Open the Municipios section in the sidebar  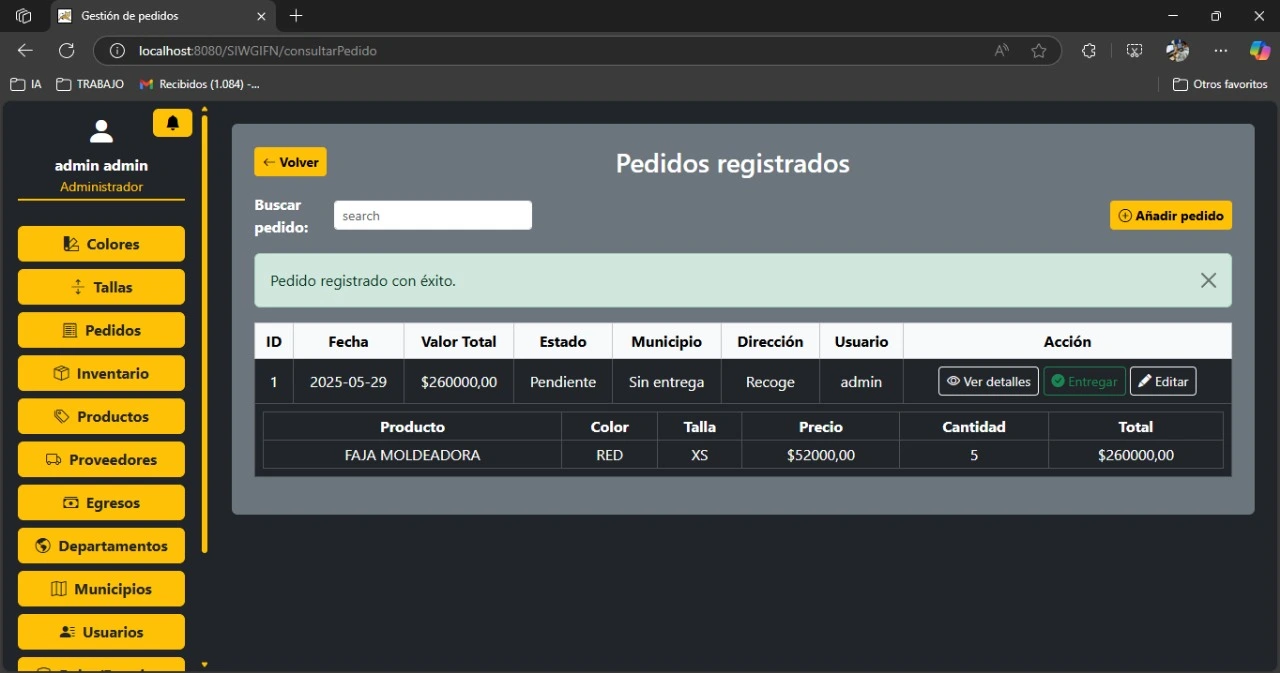[100, 588]
